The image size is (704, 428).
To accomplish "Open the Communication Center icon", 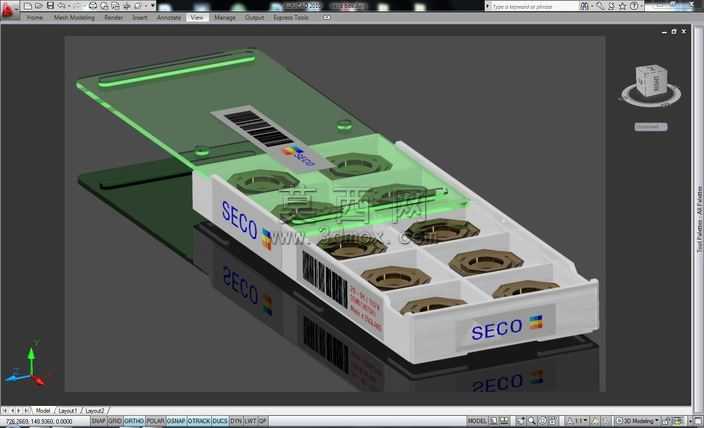I will tap(612, 6).
